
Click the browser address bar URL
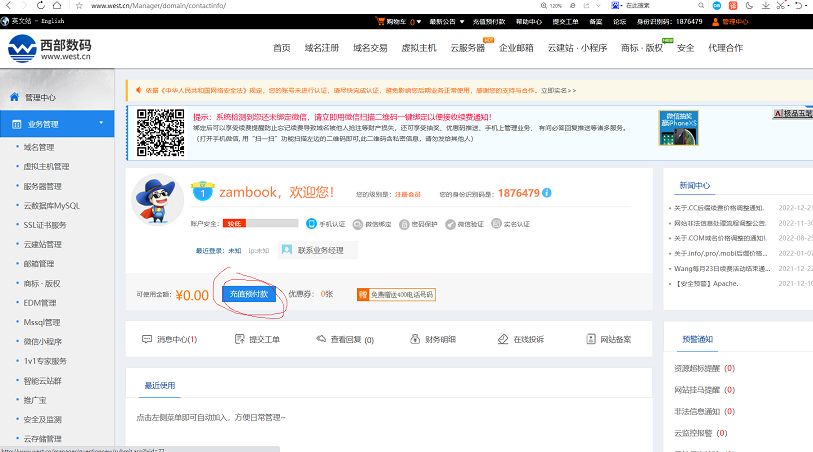coord(158,6)
